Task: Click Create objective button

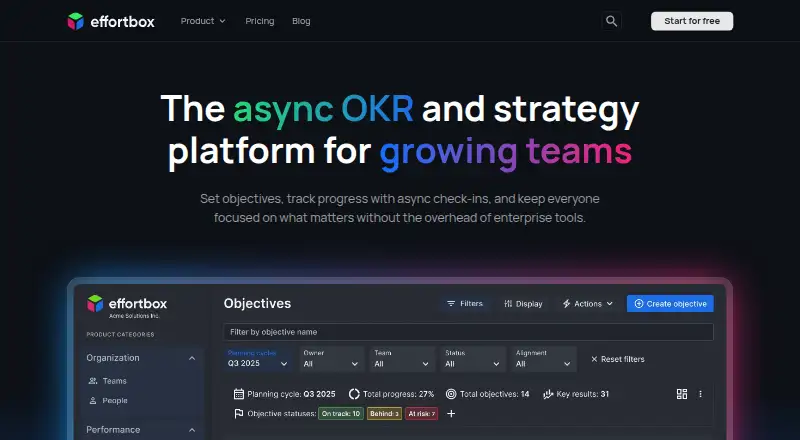Action: pos(670,304)
